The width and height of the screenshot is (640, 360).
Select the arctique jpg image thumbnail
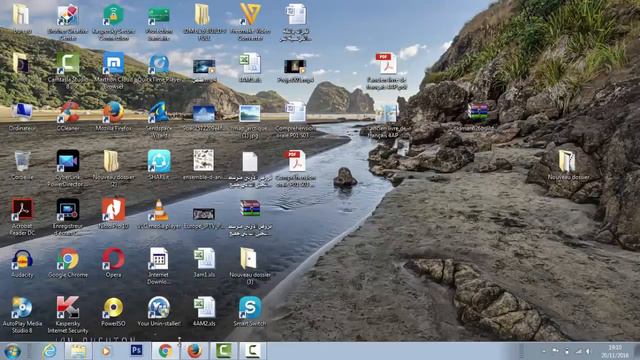(250, 114)
